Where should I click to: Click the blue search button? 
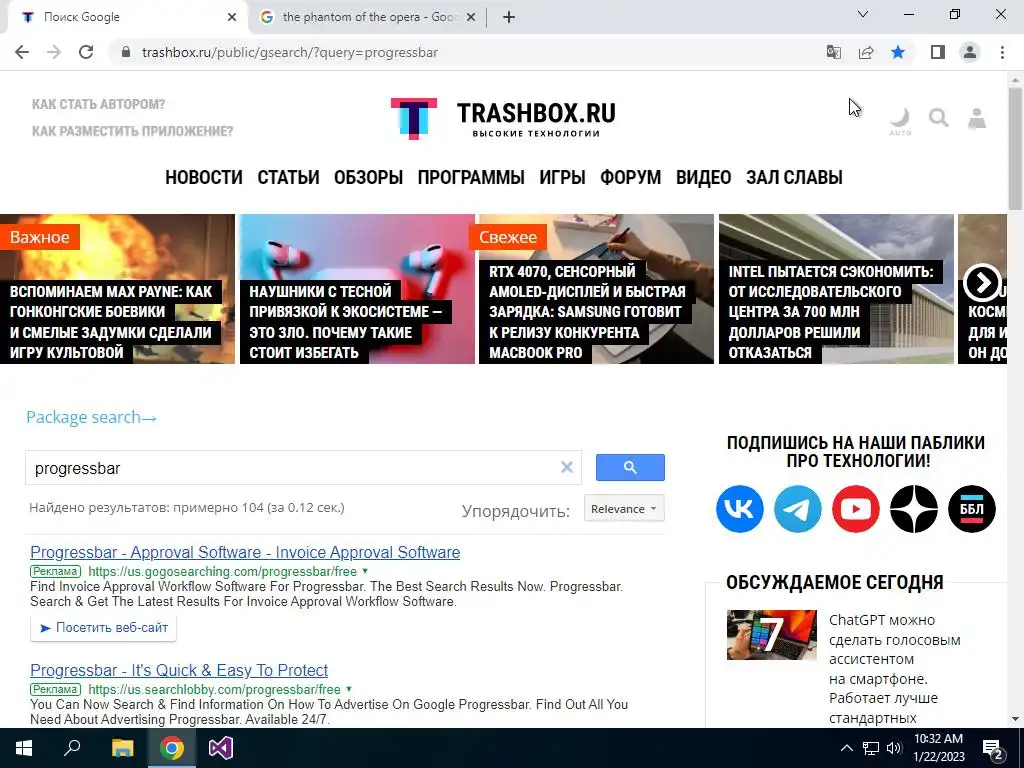630,468
